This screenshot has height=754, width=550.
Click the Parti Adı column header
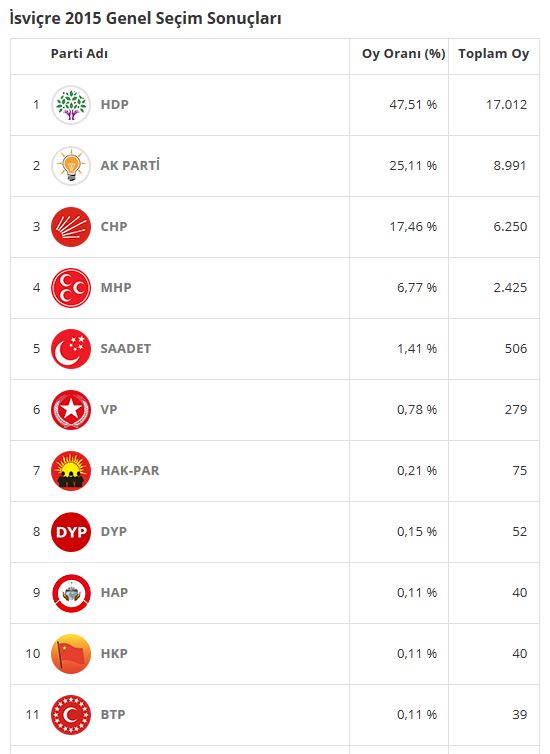coord(79,53)
